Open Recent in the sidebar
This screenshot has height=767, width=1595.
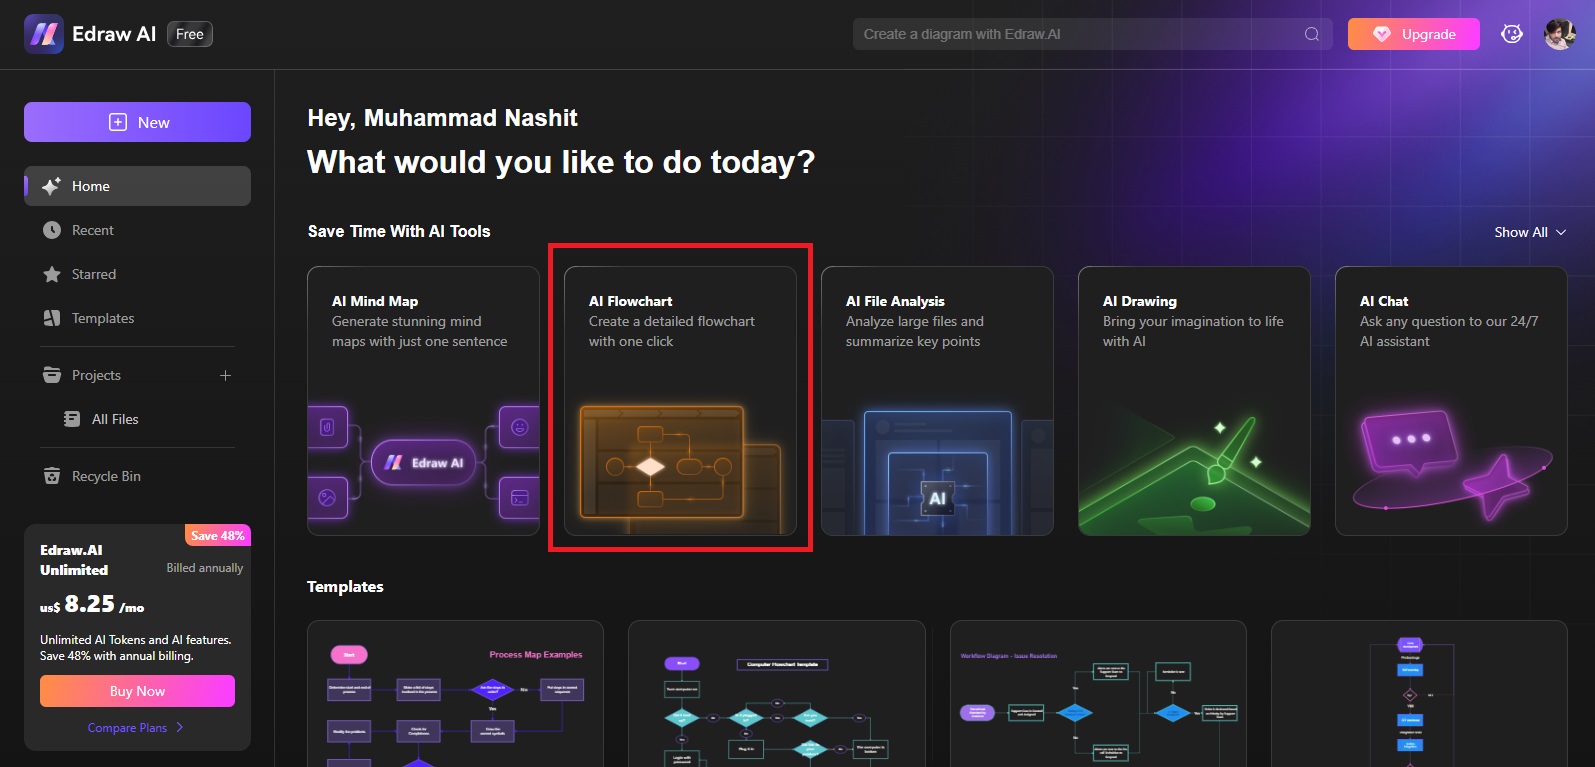(137, 230)
